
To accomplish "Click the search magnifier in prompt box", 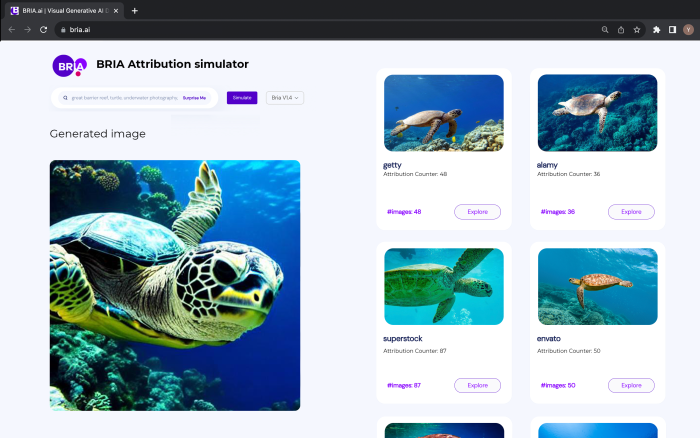I will (x=65, y=98).
